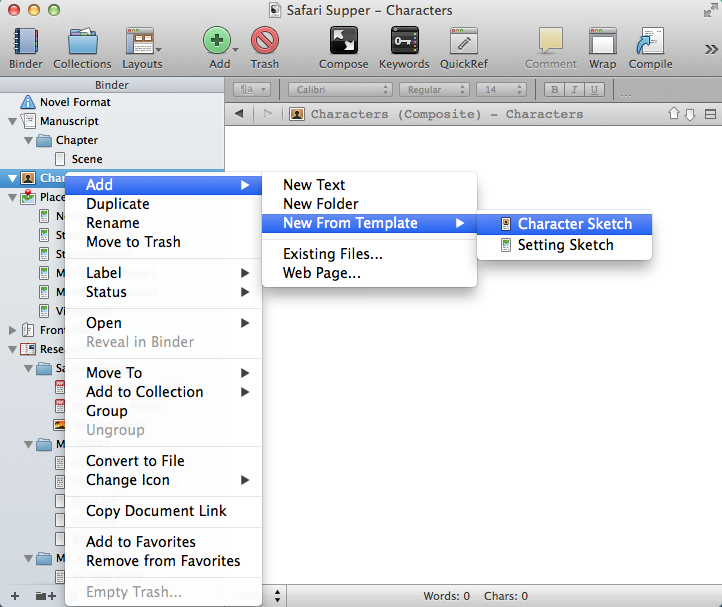
Task: Add new binder item with plus button
Action: click(x=15, y=596)
